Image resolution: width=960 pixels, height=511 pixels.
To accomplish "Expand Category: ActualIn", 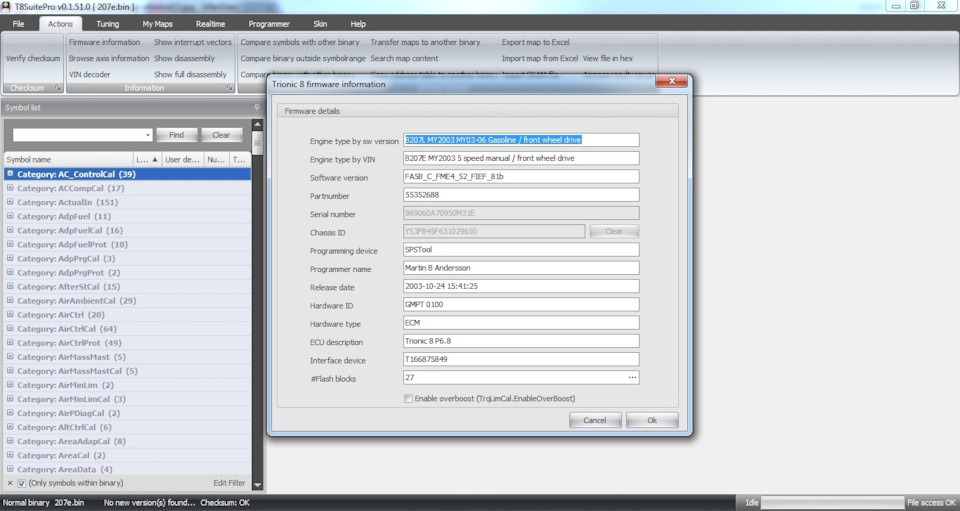I will pos(10,202).
